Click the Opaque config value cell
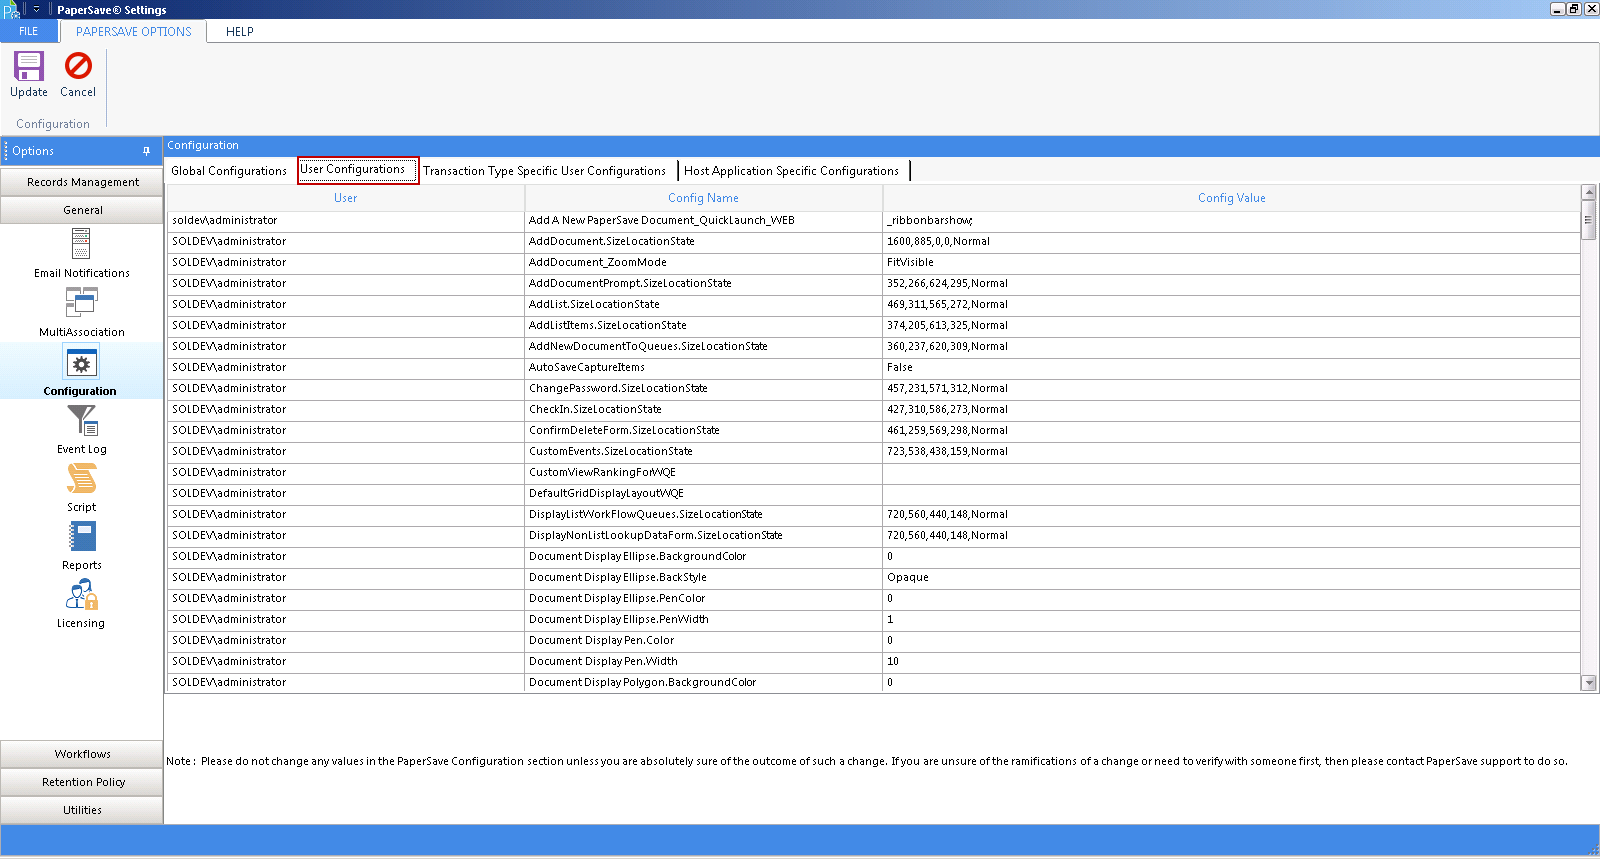The image size is (1600, 859). coord(1231,578)
